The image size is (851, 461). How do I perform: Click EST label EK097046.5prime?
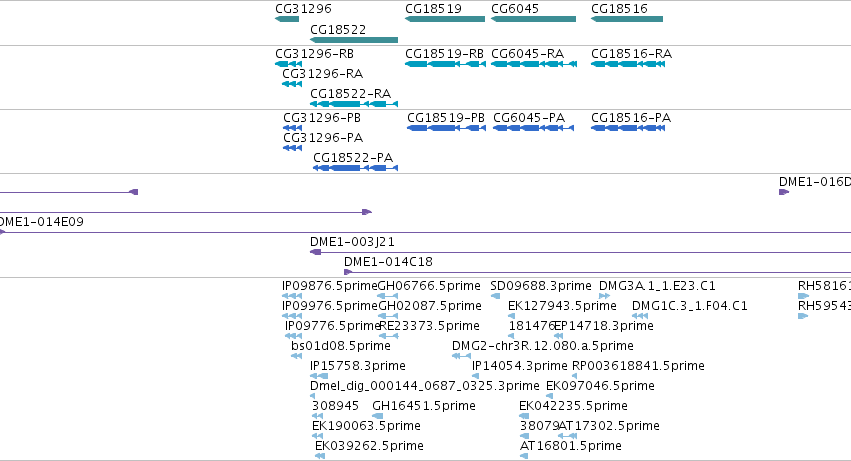tap(600, 387)
